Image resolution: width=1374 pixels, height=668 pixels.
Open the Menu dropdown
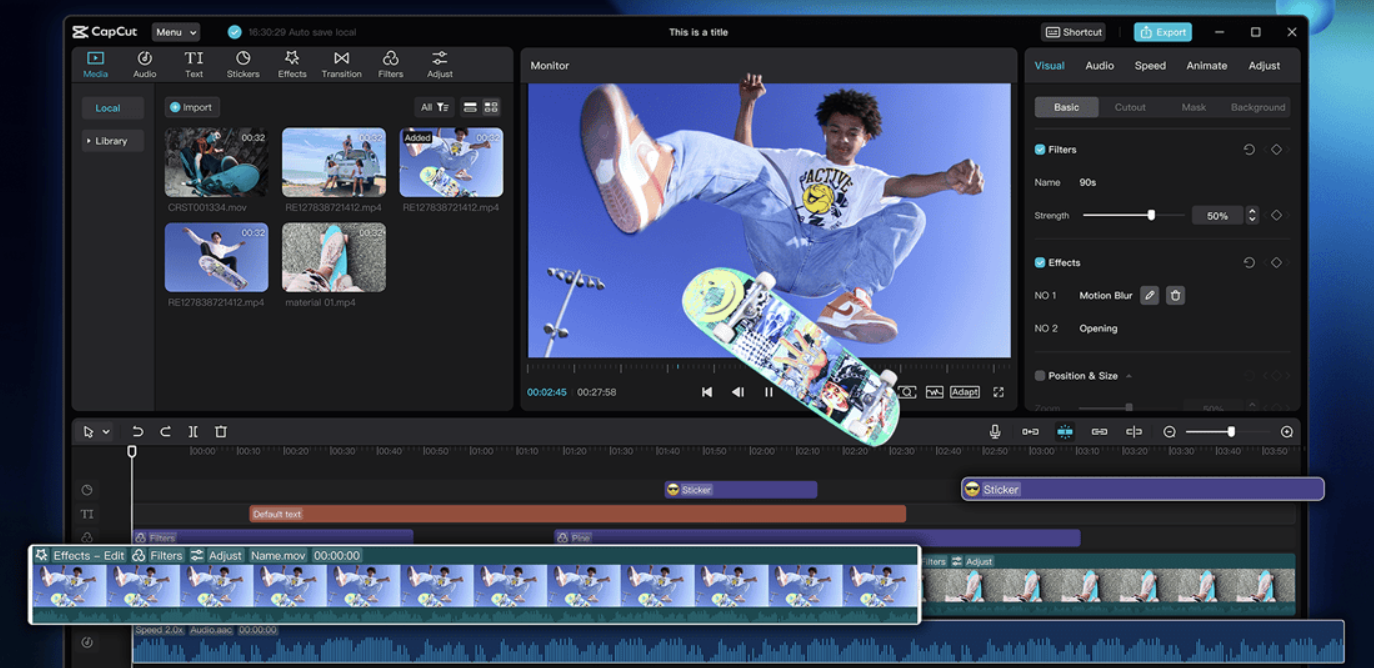(176, 32)
